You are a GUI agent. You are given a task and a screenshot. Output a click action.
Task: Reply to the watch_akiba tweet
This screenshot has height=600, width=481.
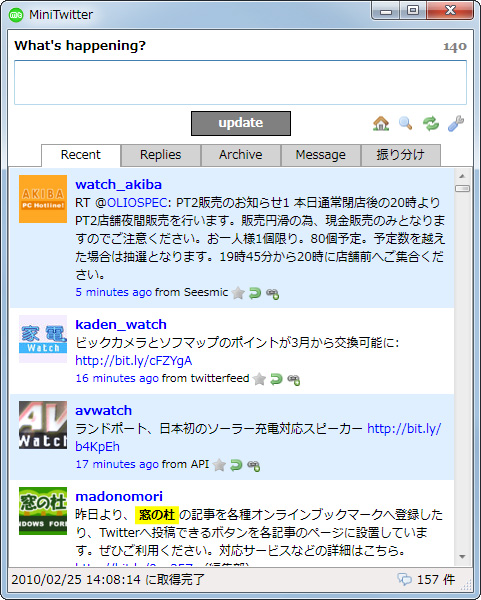(255, 293)
